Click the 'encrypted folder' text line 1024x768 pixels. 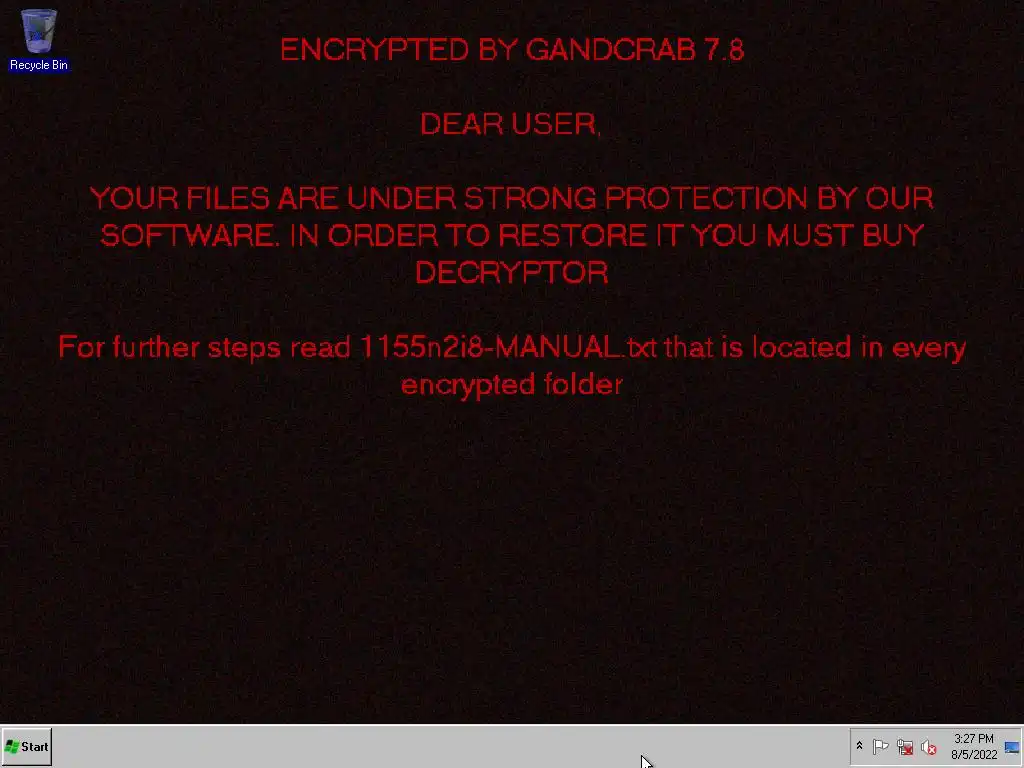pos(512,385)
